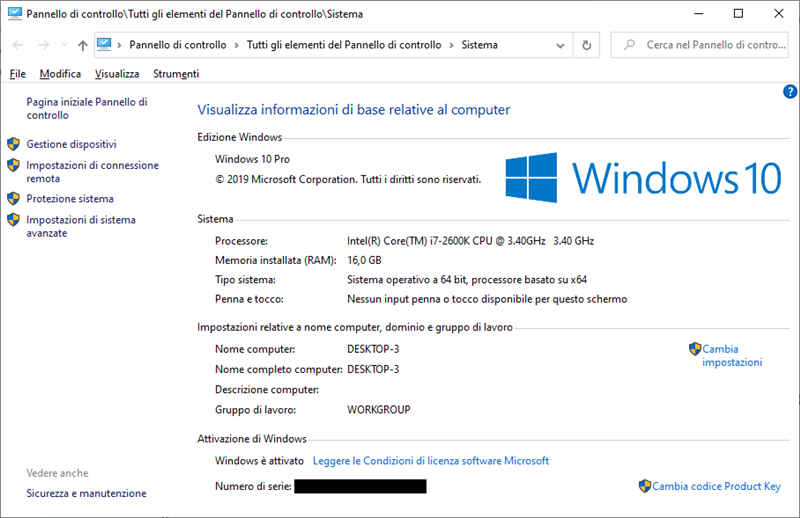
Task: Click shield icon by Cambia codice Product Key
Action: [x=645, y=486]
